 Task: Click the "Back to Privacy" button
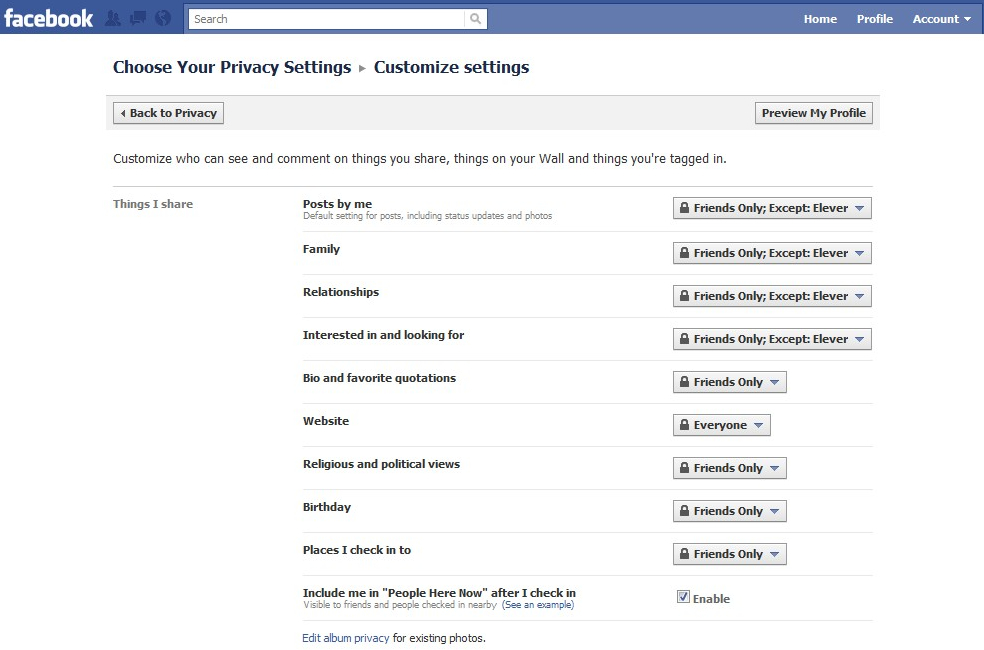point(168,113)
